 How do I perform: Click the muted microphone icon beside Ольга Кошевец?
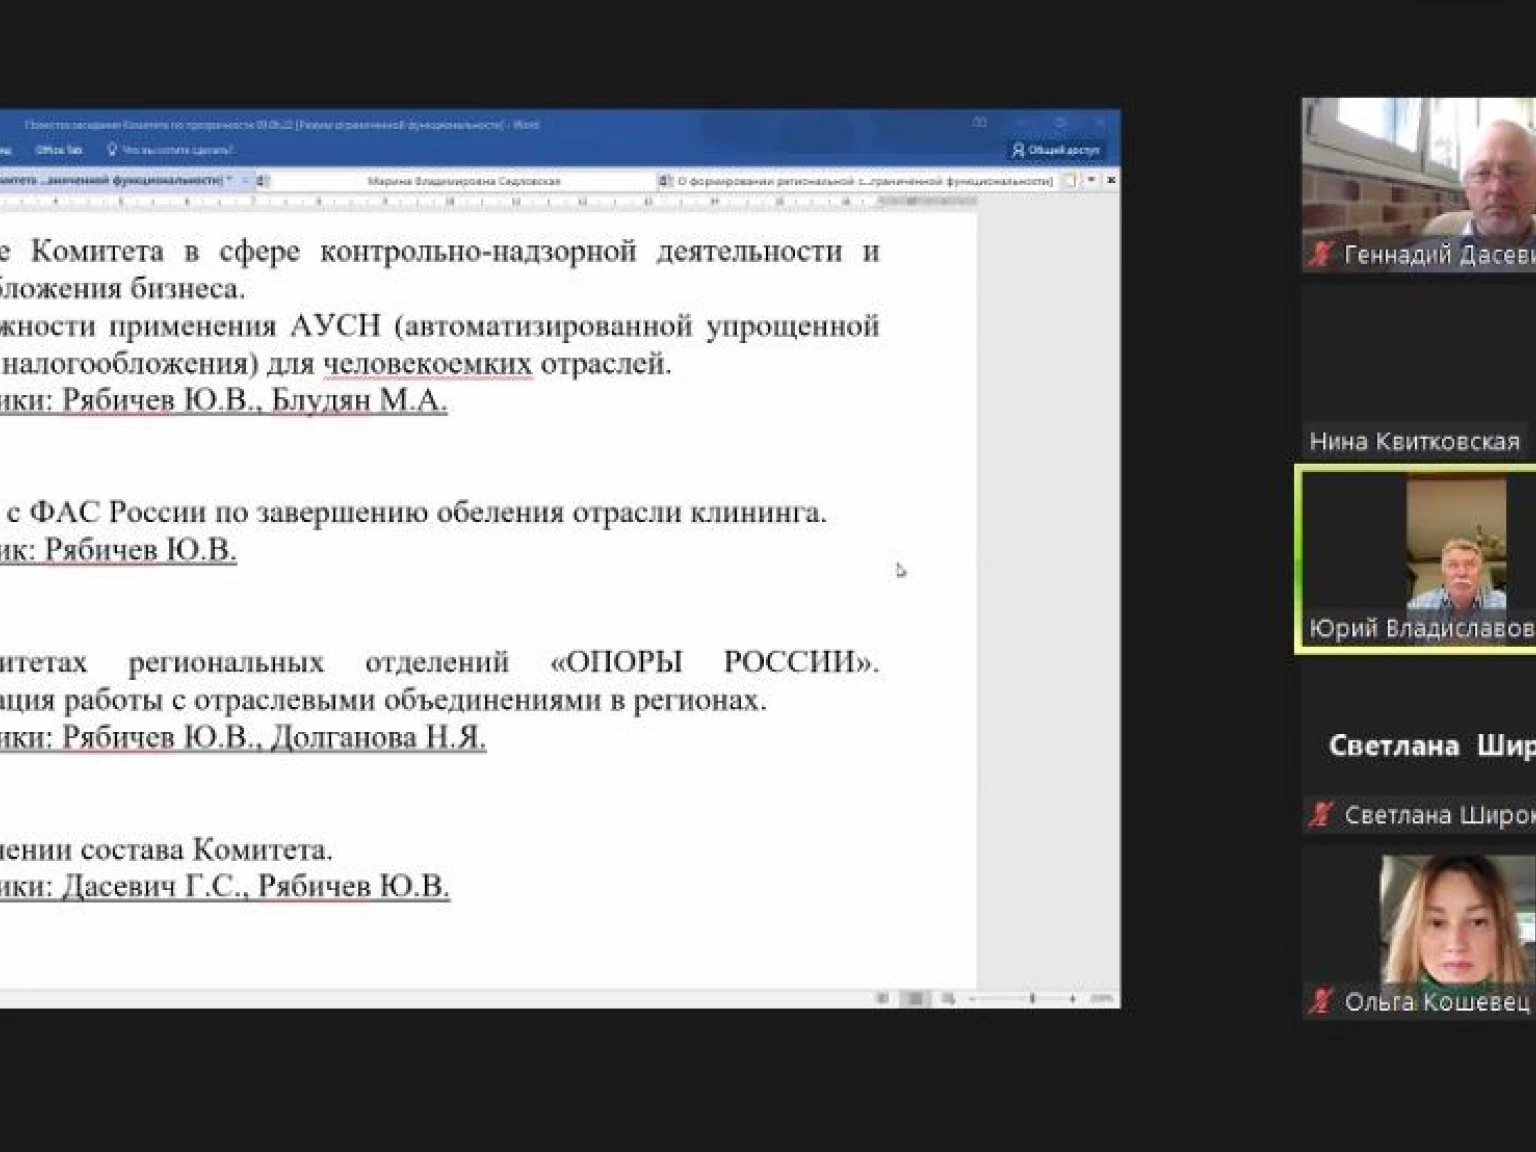[x=1320, y=1001]
